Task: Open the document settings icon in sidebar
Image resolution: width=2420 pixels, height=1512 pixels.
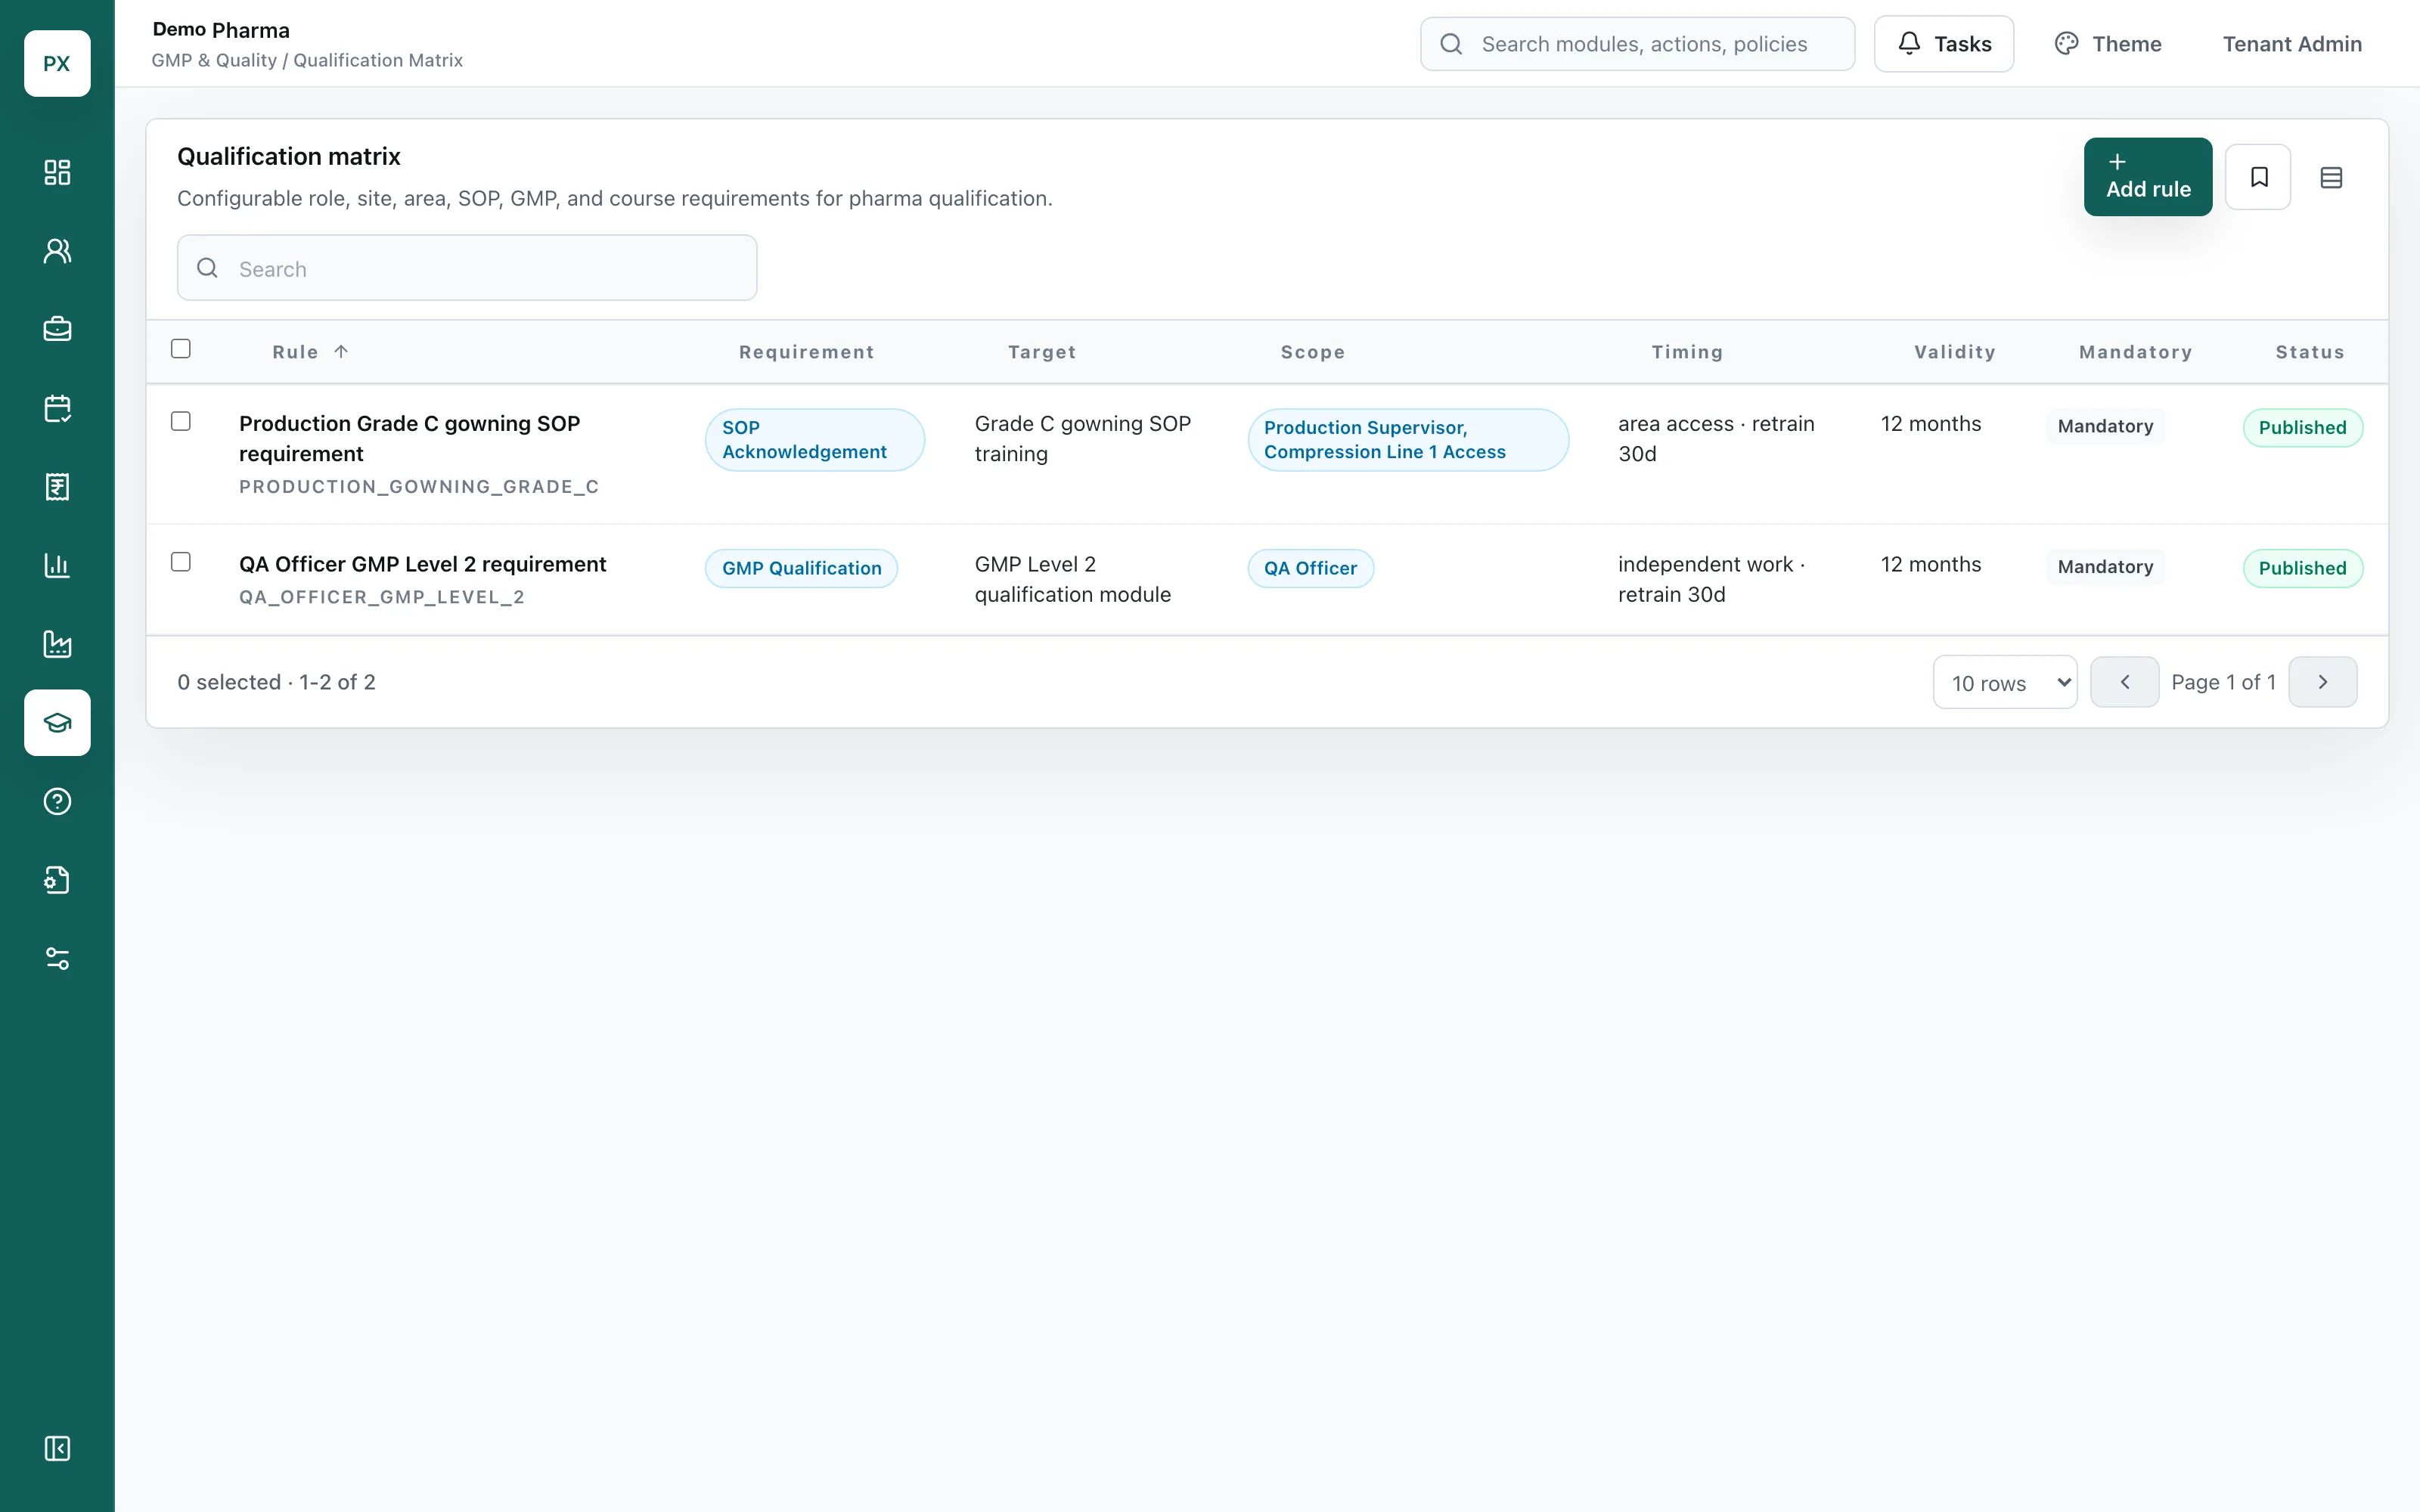Action: 57,880
